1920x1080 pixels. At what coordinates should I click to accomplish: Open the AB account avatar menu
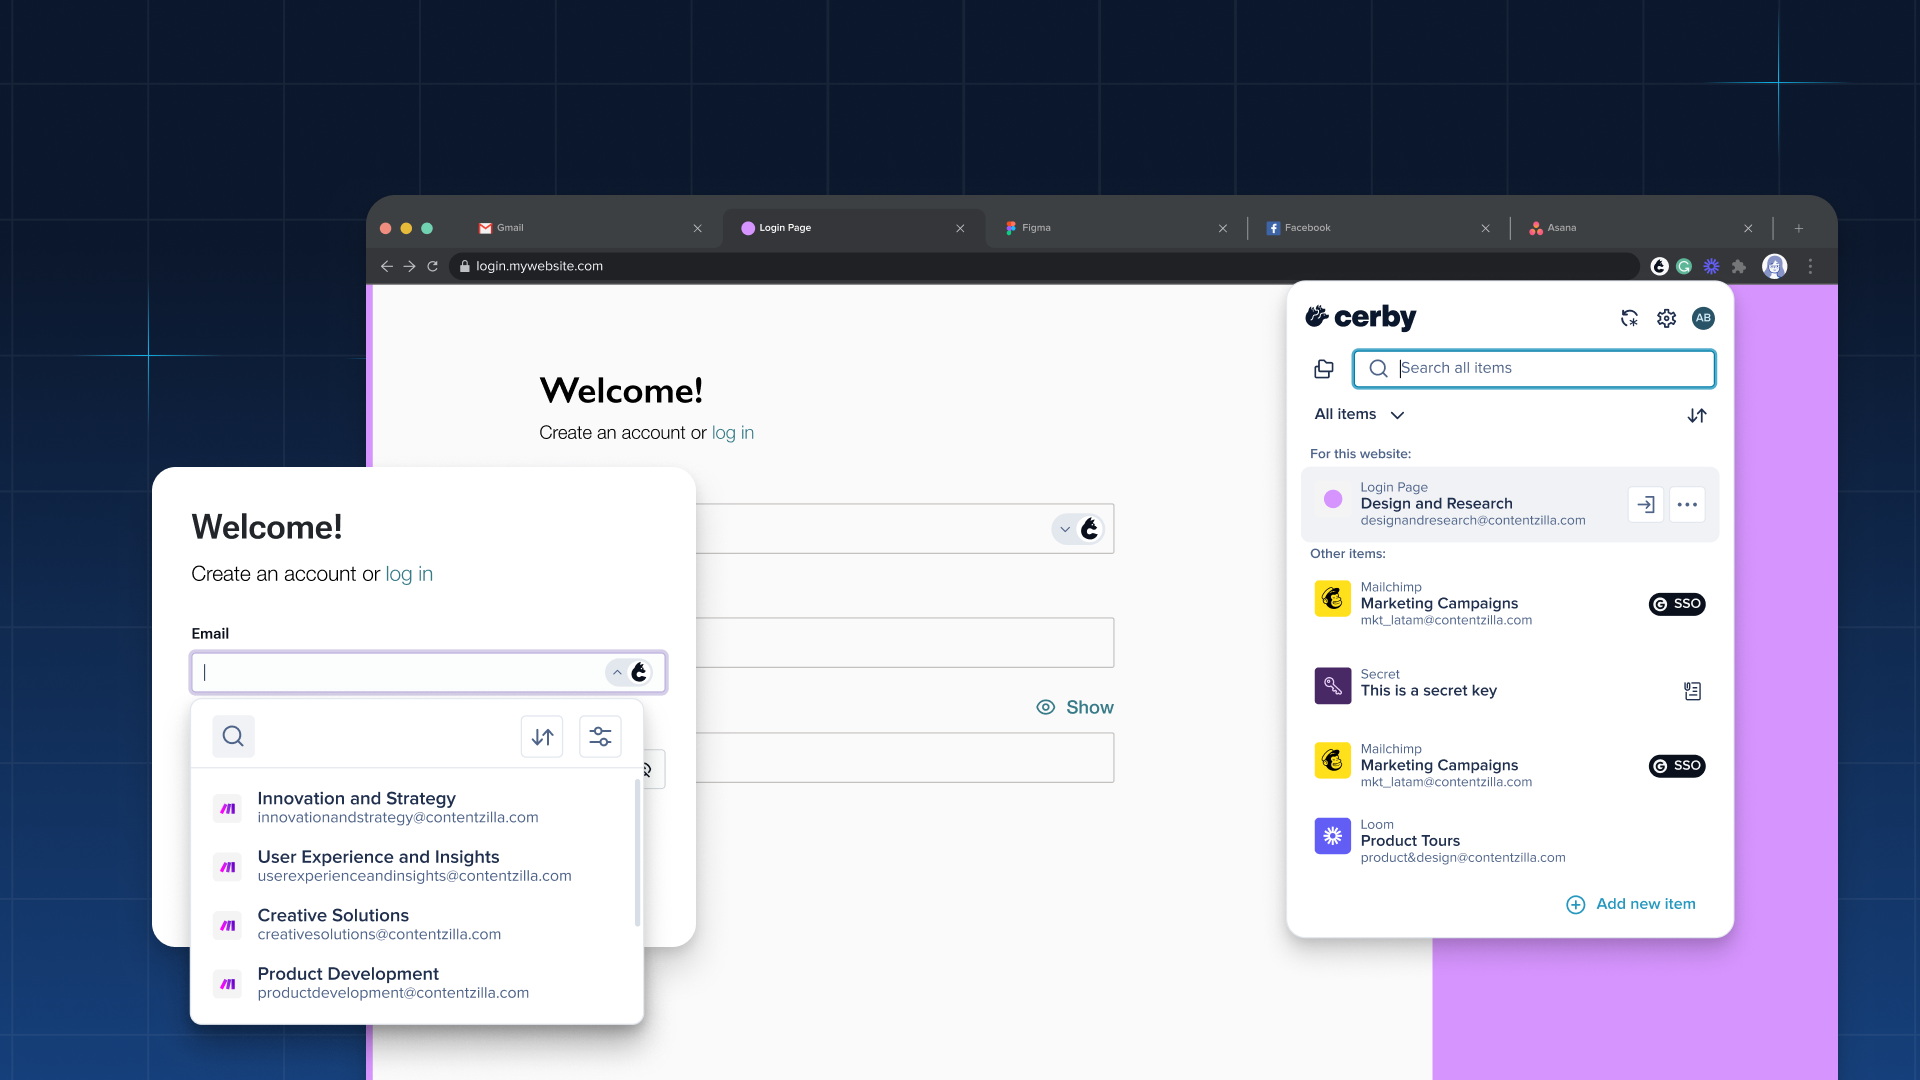(x=1703, y=318)
